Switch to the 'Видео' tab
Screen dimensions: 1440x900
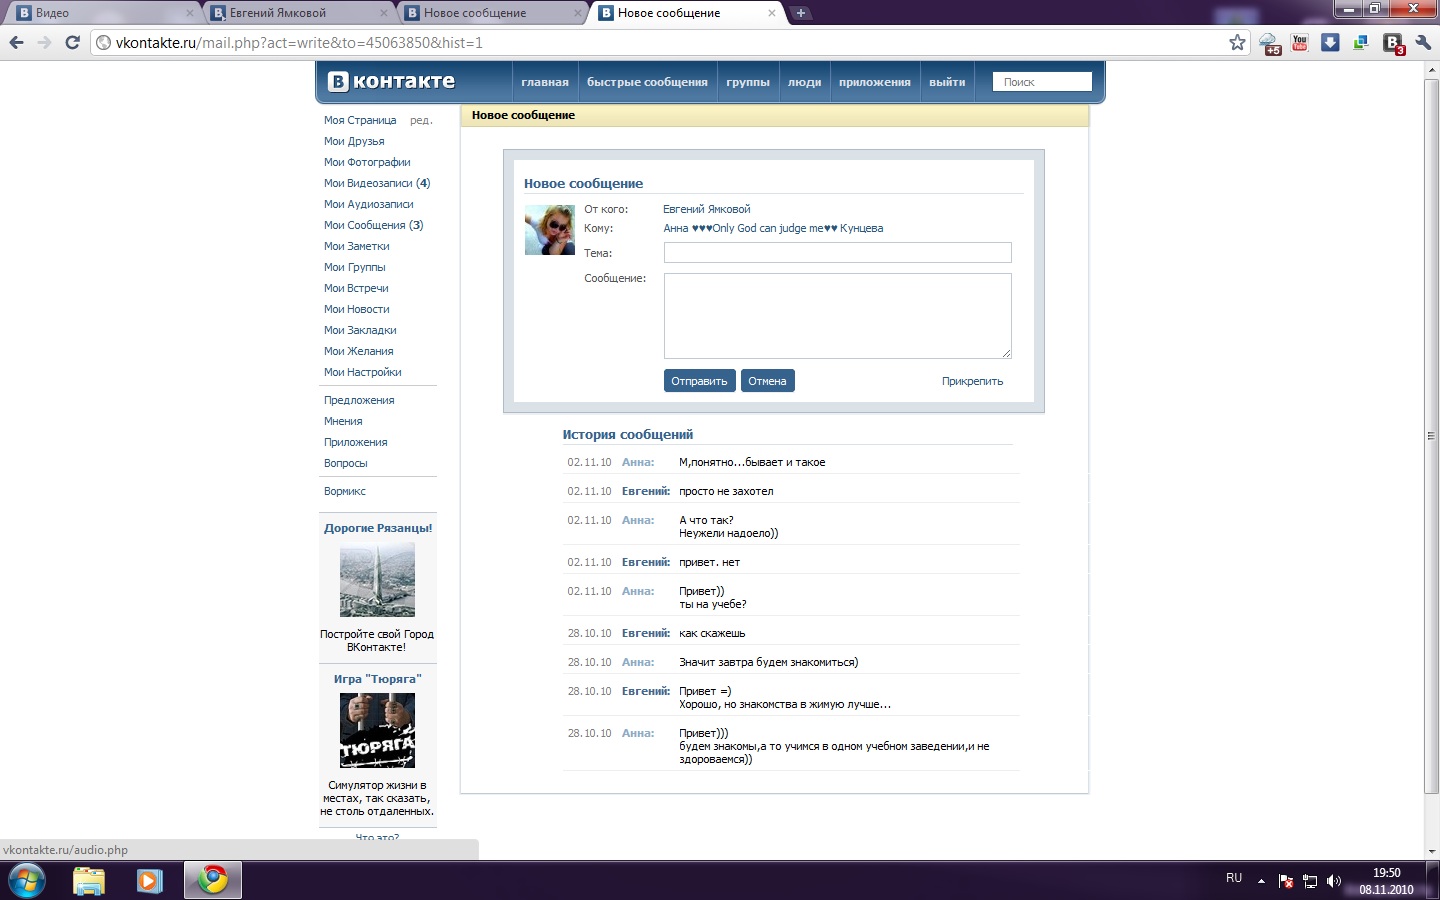(103, 13)
